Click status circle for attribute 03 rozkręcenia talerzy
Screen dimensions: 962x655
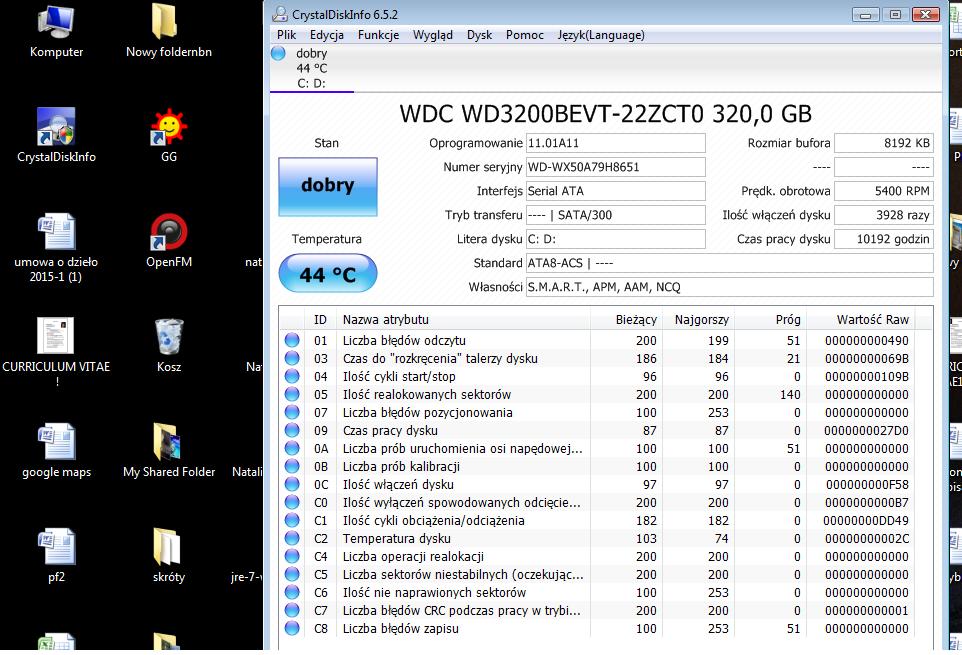[x=292, y=358]
